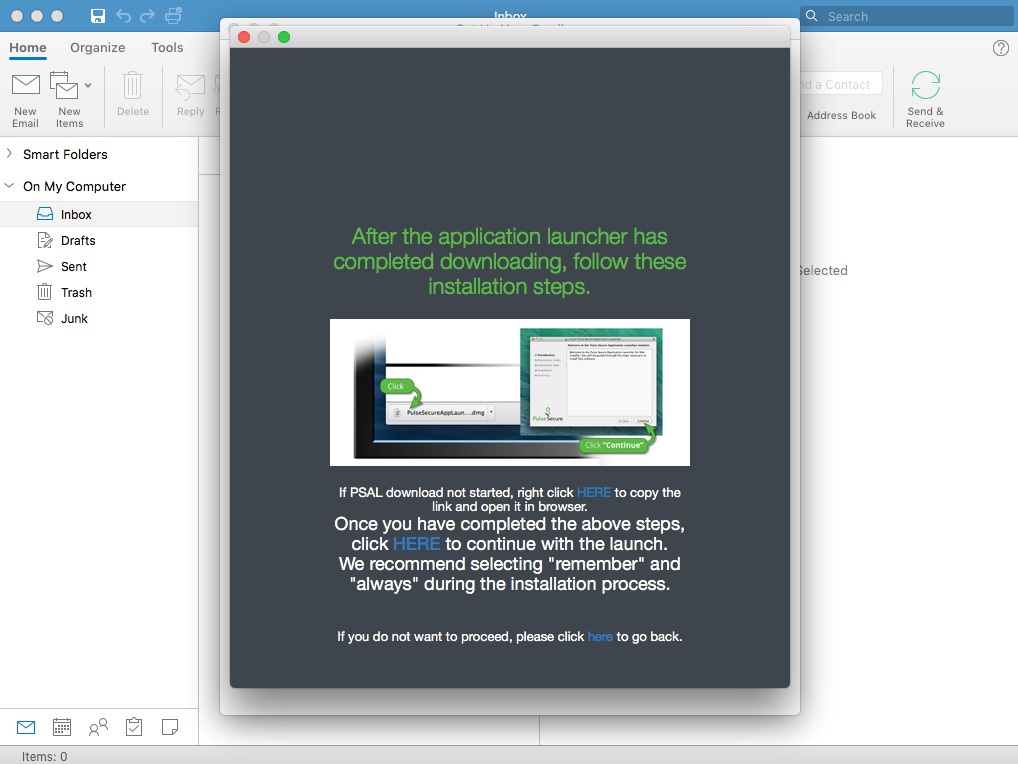Run Send & Receive sync
This screenshot has height=764, width=1018.
click(x=925, y=99)
